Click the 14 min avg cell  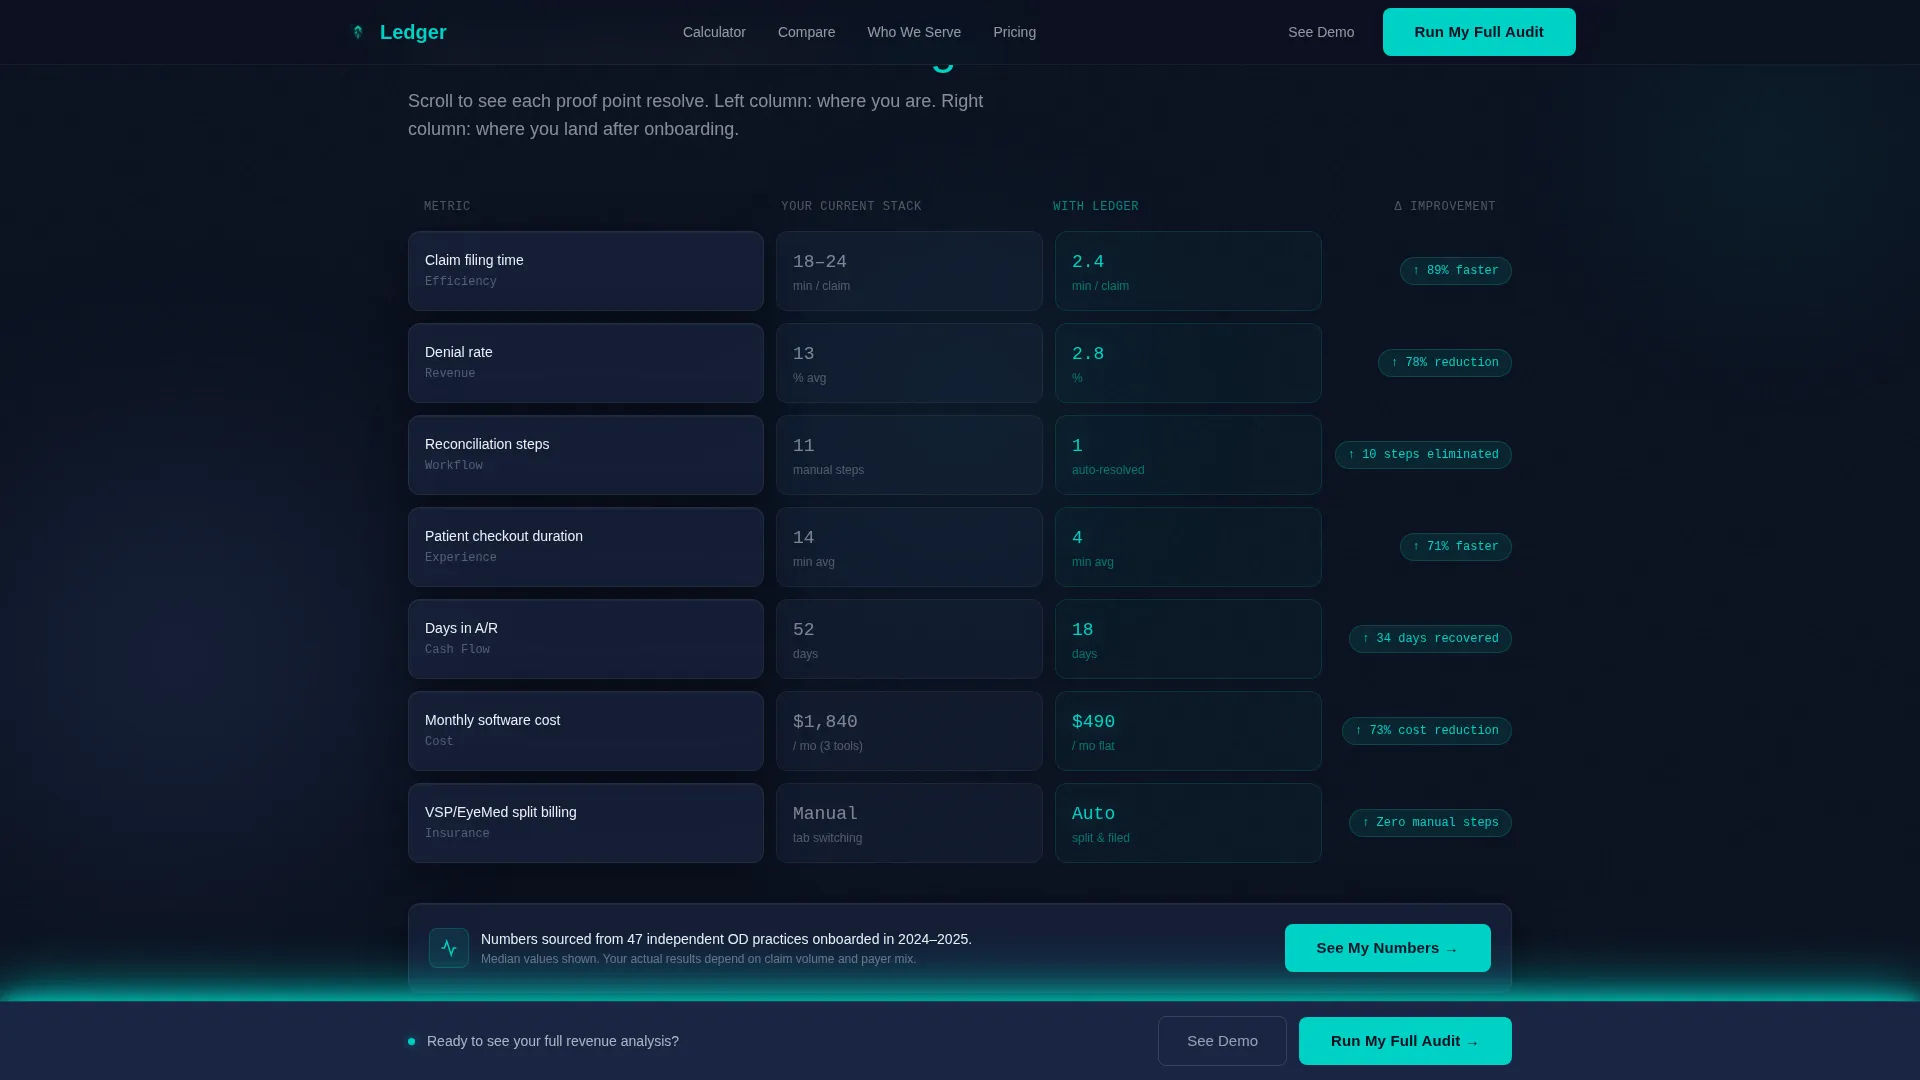(909, 547)
